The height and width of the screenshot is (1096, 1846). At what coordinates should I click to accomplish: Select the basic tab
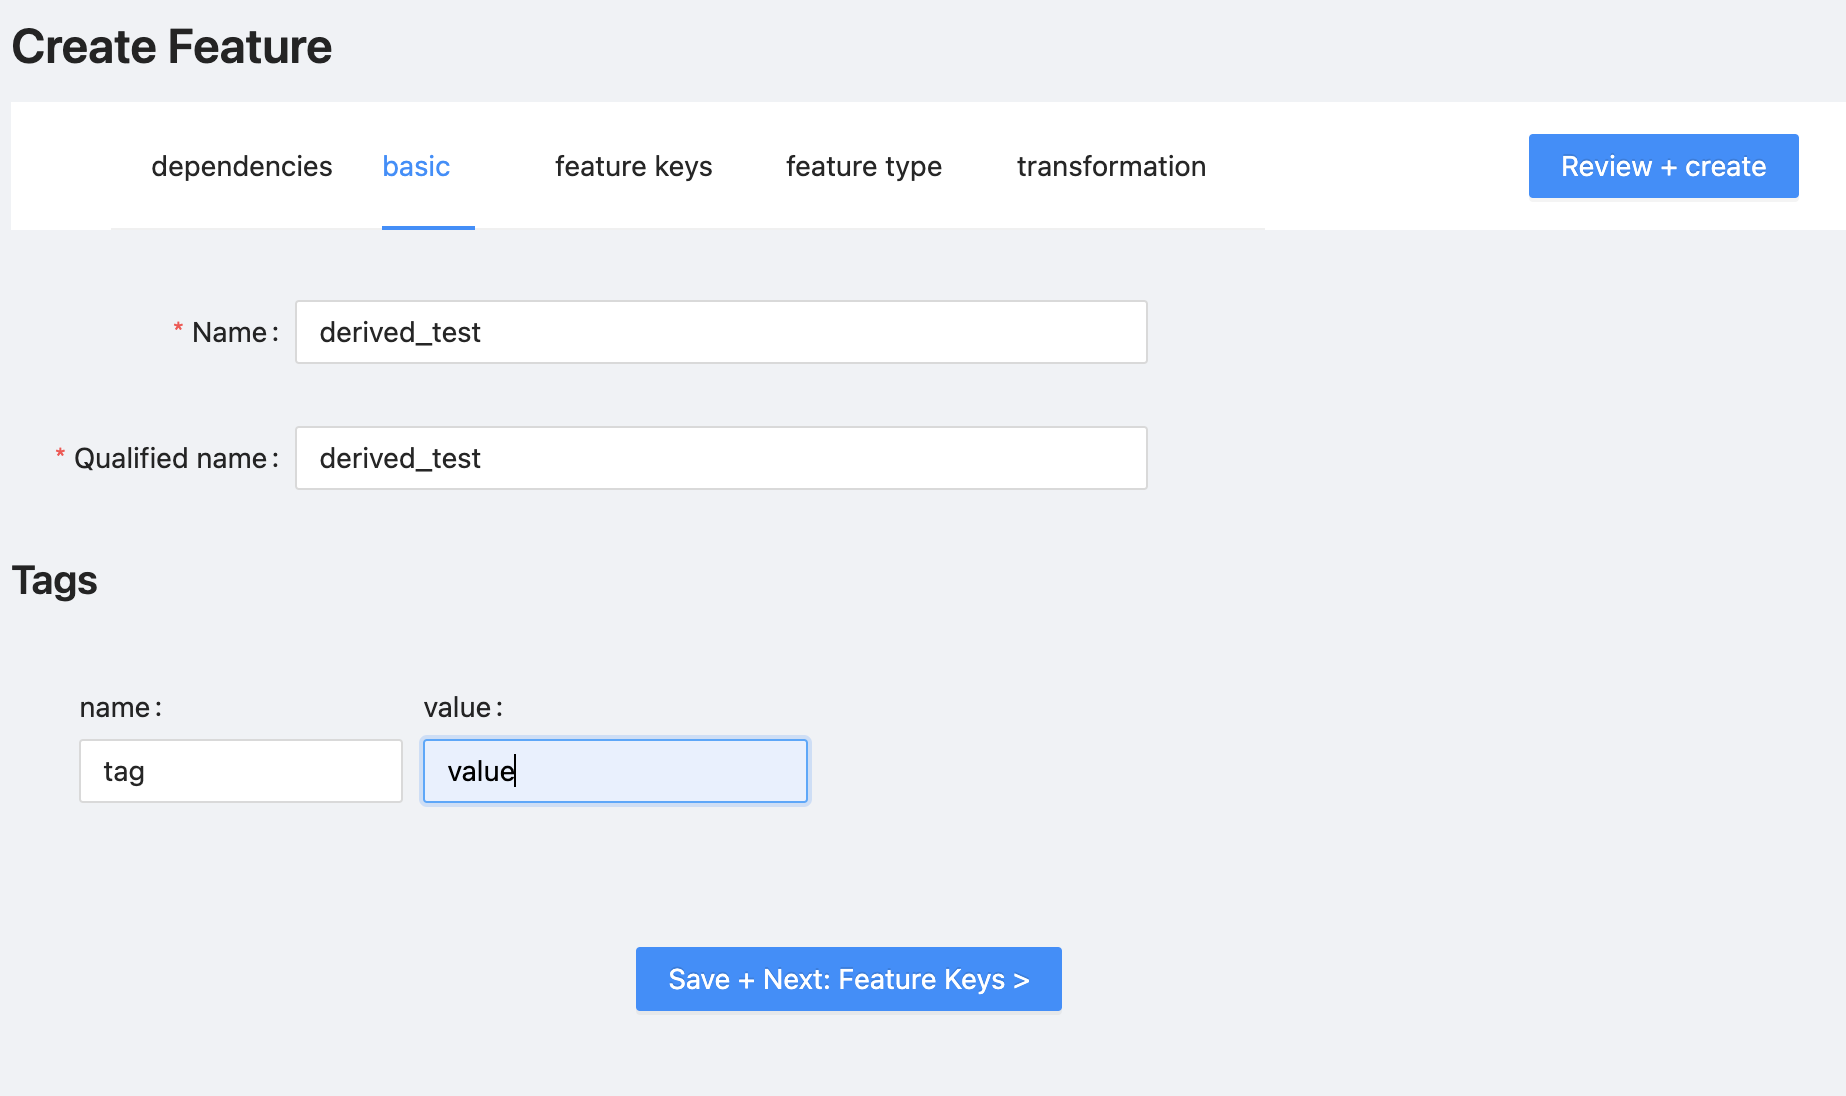pyautogui.click(x=416, y=166)
